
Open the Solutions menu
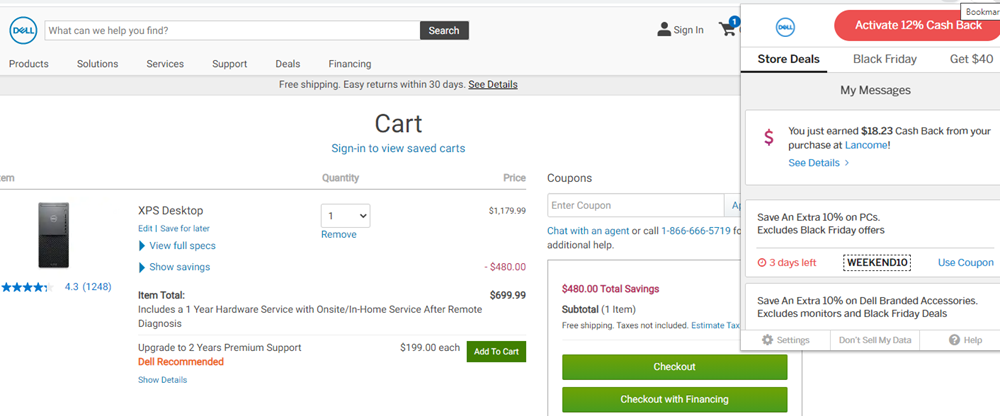(x=98, y=64)
